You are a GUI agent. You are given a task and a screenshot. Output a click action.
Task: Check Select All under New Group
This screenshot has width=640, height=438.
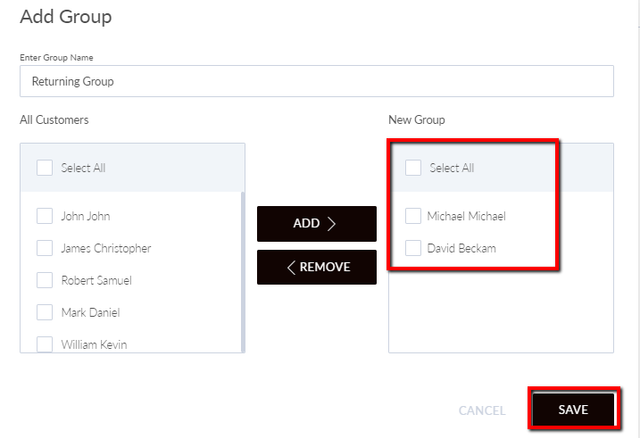pyautogui.click(x=413, y=168)
